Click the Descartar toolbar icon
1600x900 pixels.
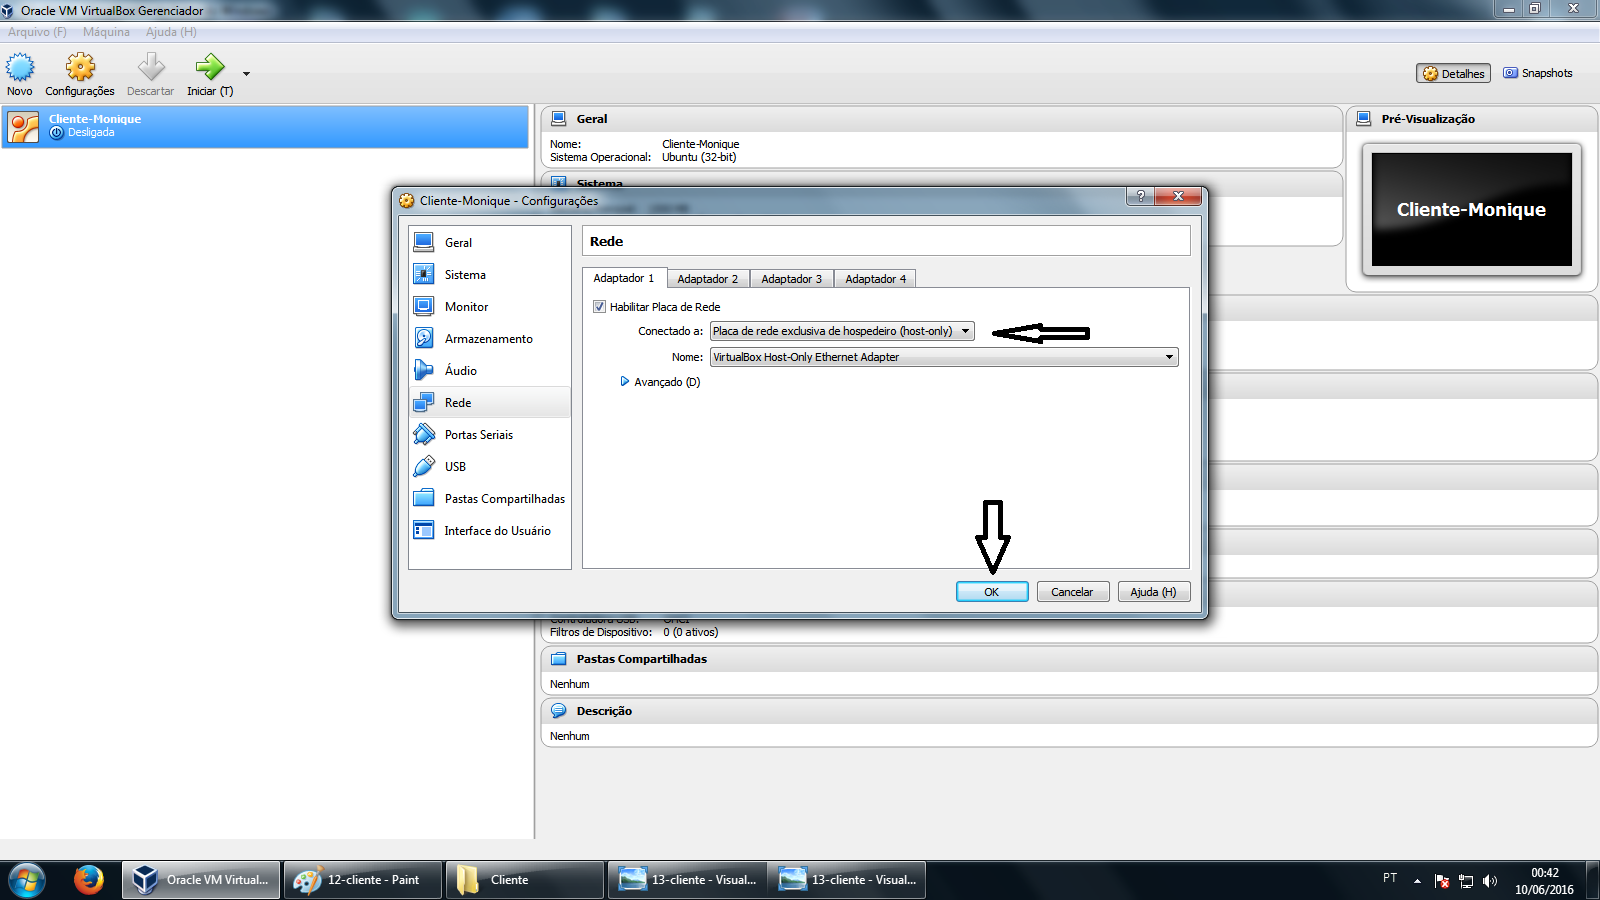[x=151, y=67]
